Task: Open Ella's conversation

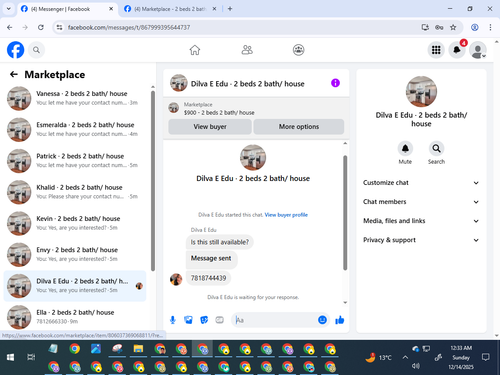Action: 75,317
